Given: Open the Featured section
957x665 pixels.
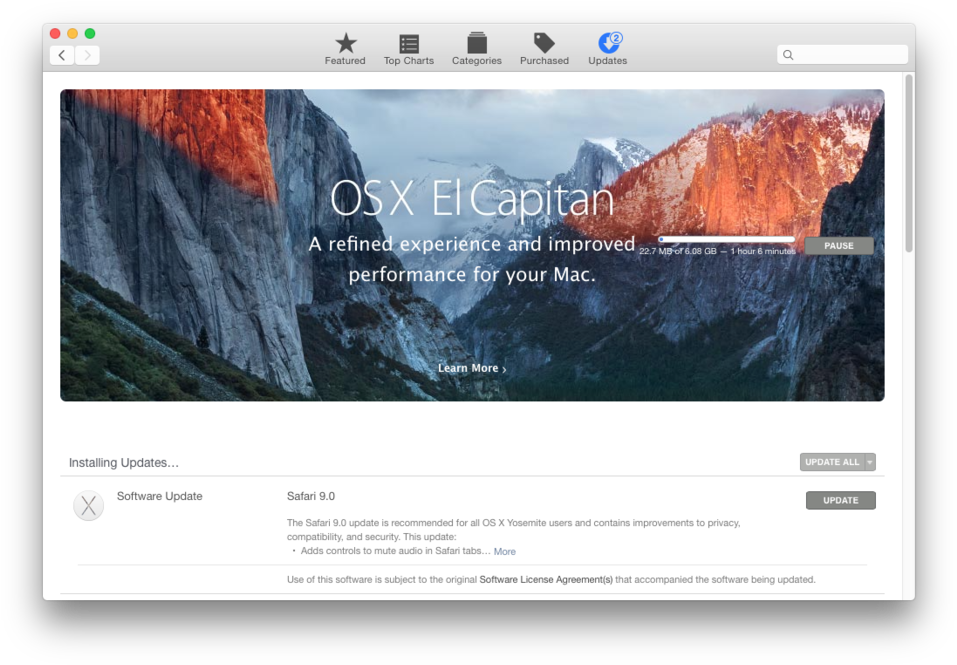Looking at the screenshot, I should pos(344,48).
